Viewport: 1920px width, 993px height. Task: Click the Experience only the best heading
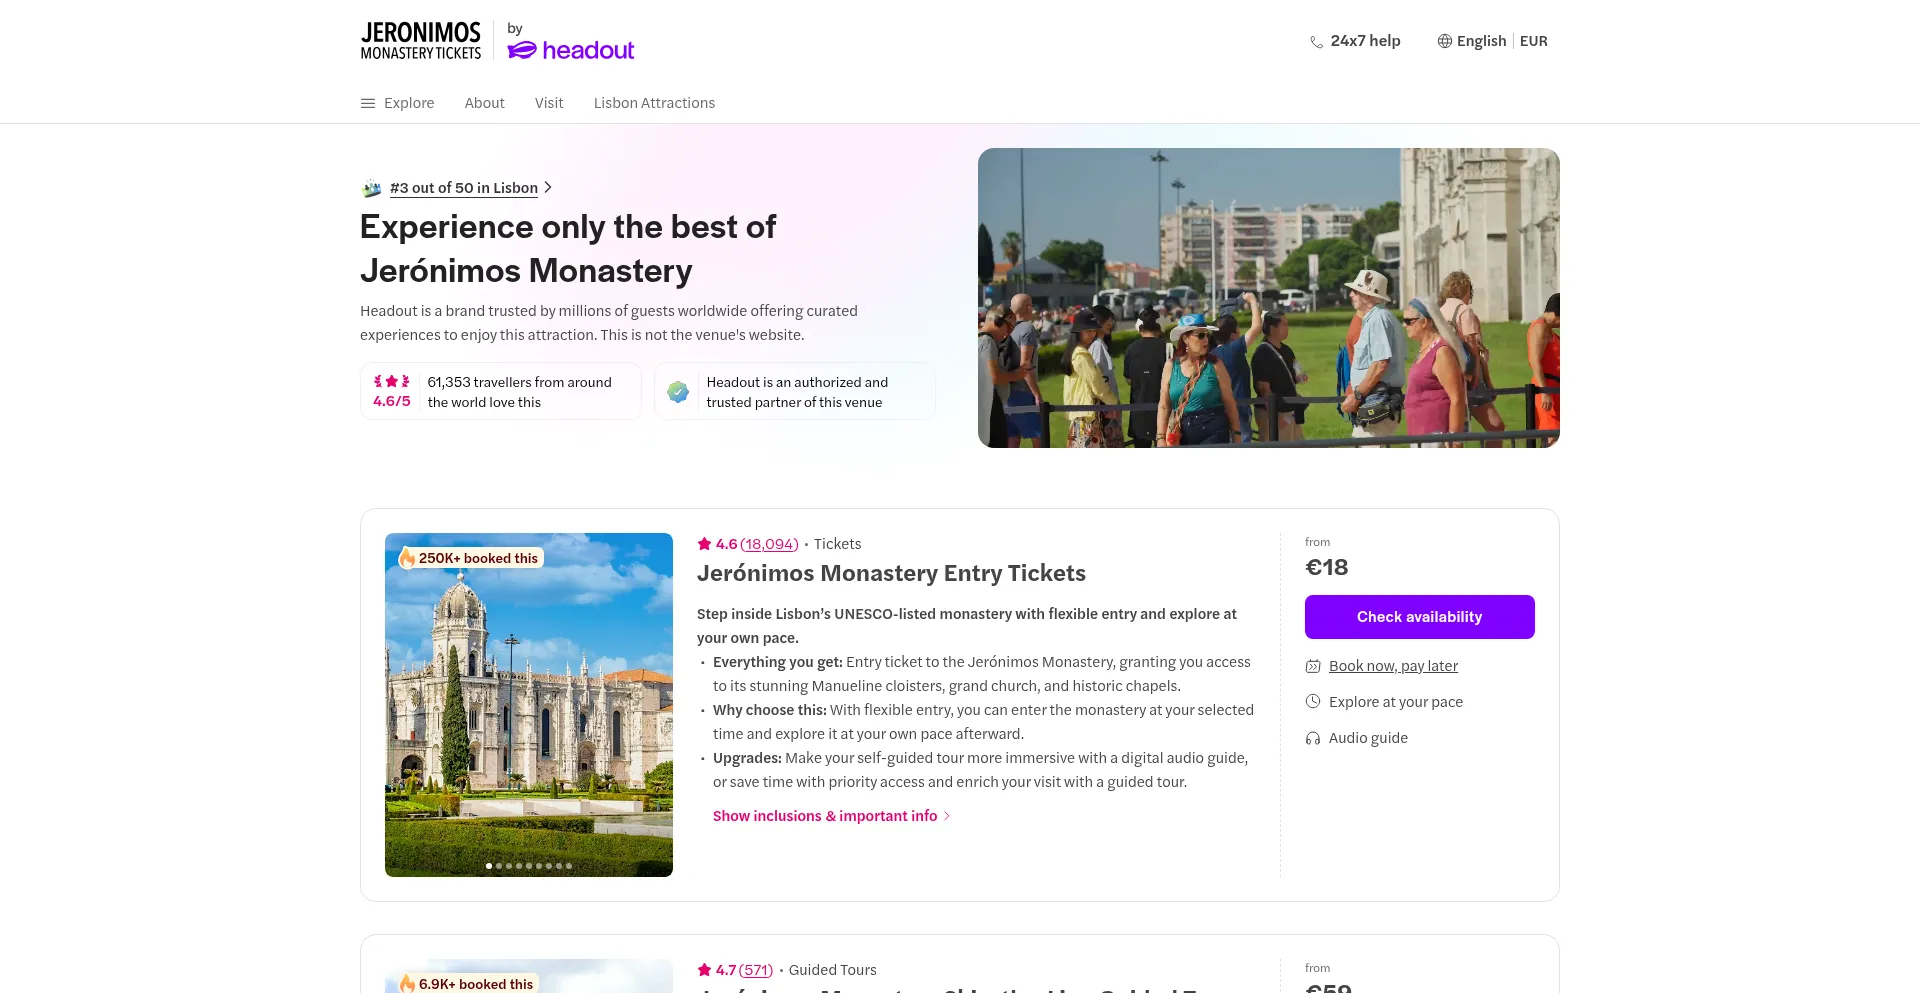(568, 249)
